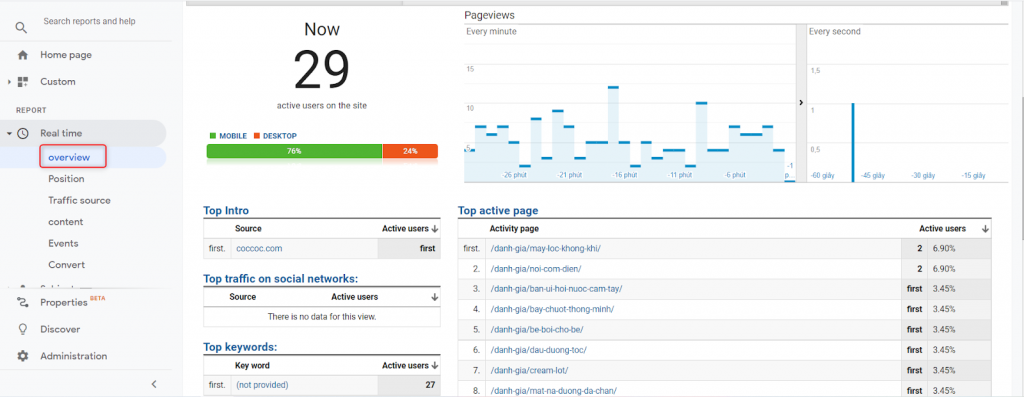Click the green mobile 76% bar
This screenshot has height=397, width=1024.
click(x=295, y=151)
